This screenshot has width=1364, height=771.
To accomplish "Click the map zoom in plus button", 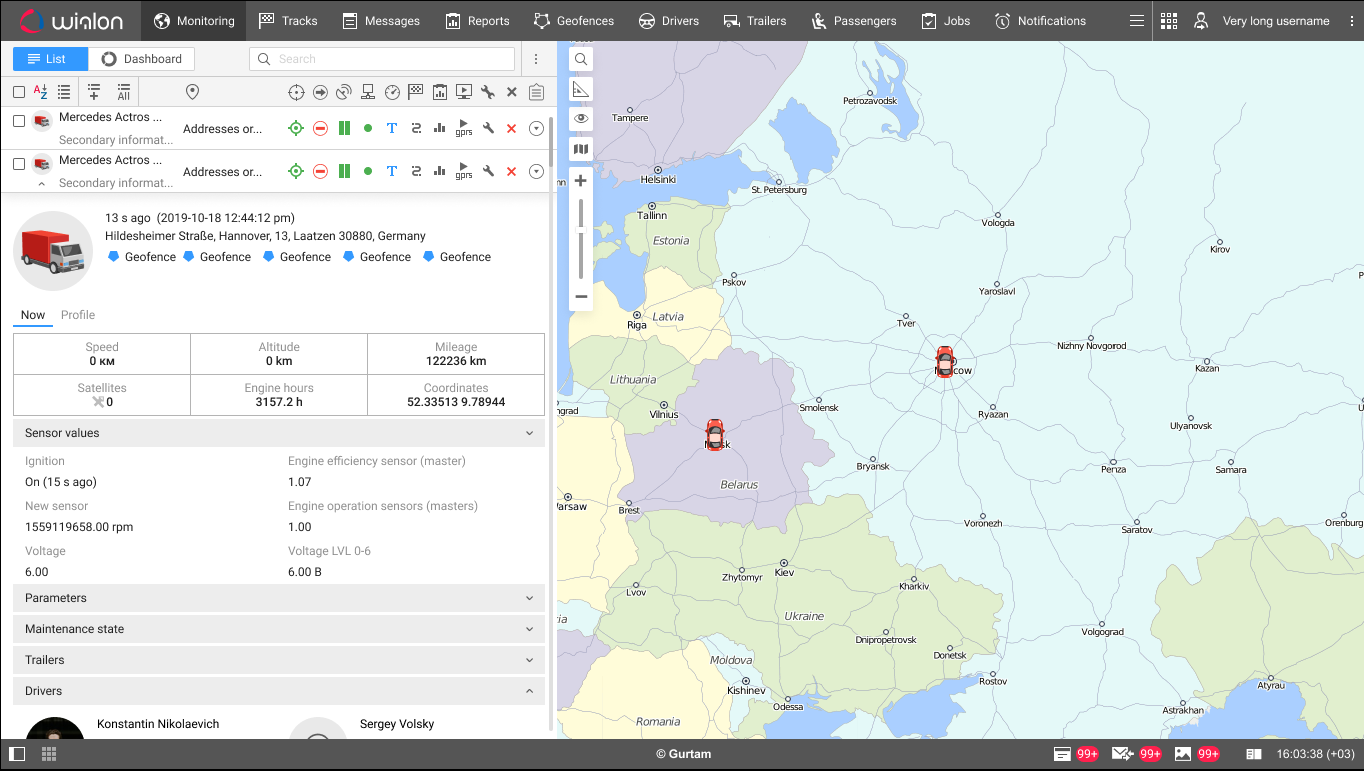I will pos(581,181).
